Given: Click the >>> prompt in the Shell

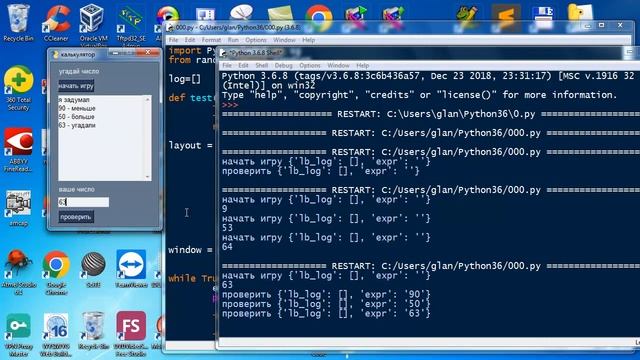Looking at the screenshot, I should pyautogui.click(x=230, y=105).
